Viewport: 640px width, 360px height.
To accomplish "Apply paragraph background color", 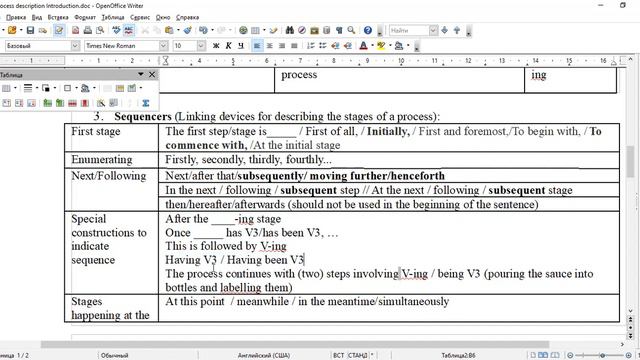I will click(x=399, y=46).
